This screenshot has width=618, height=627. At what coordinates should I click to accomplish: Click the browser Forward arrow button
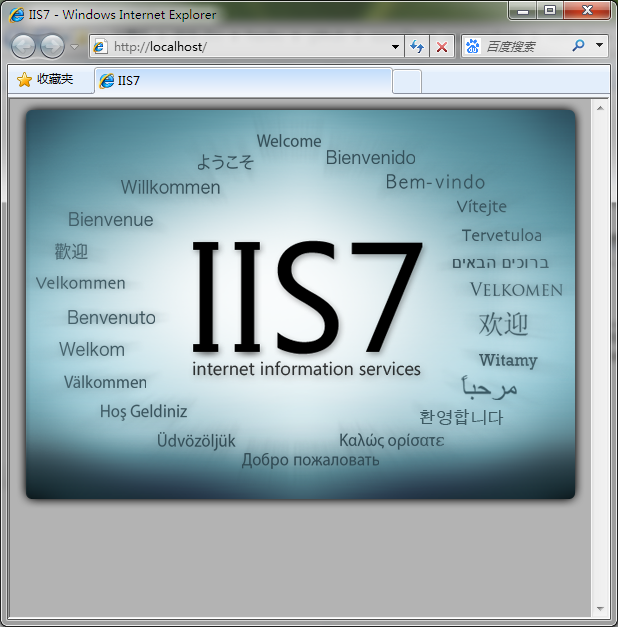(52, 46)
